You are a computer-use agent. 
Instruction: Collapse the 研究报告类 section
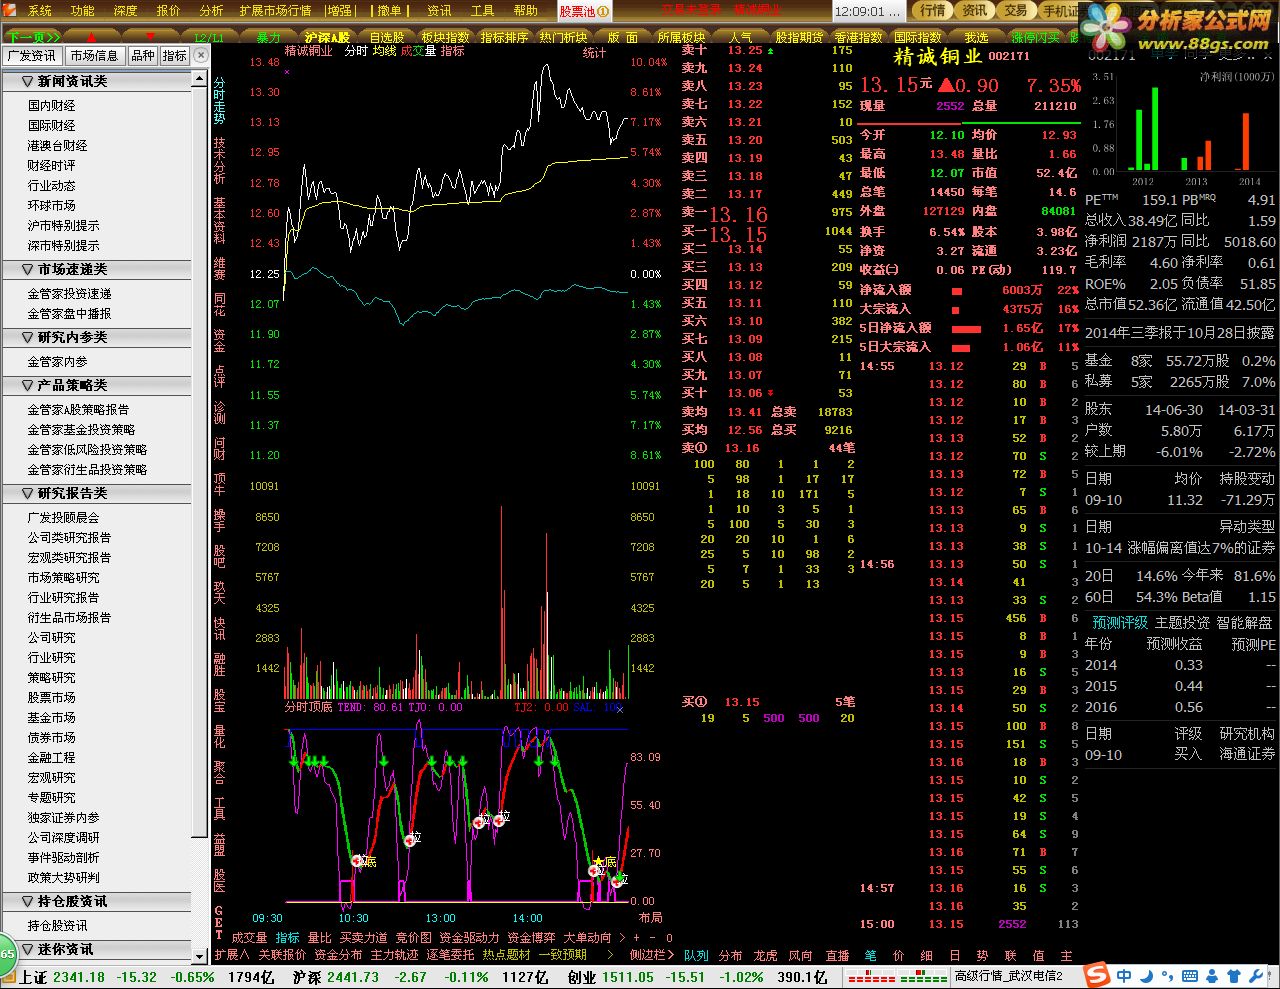pos(96,493)
